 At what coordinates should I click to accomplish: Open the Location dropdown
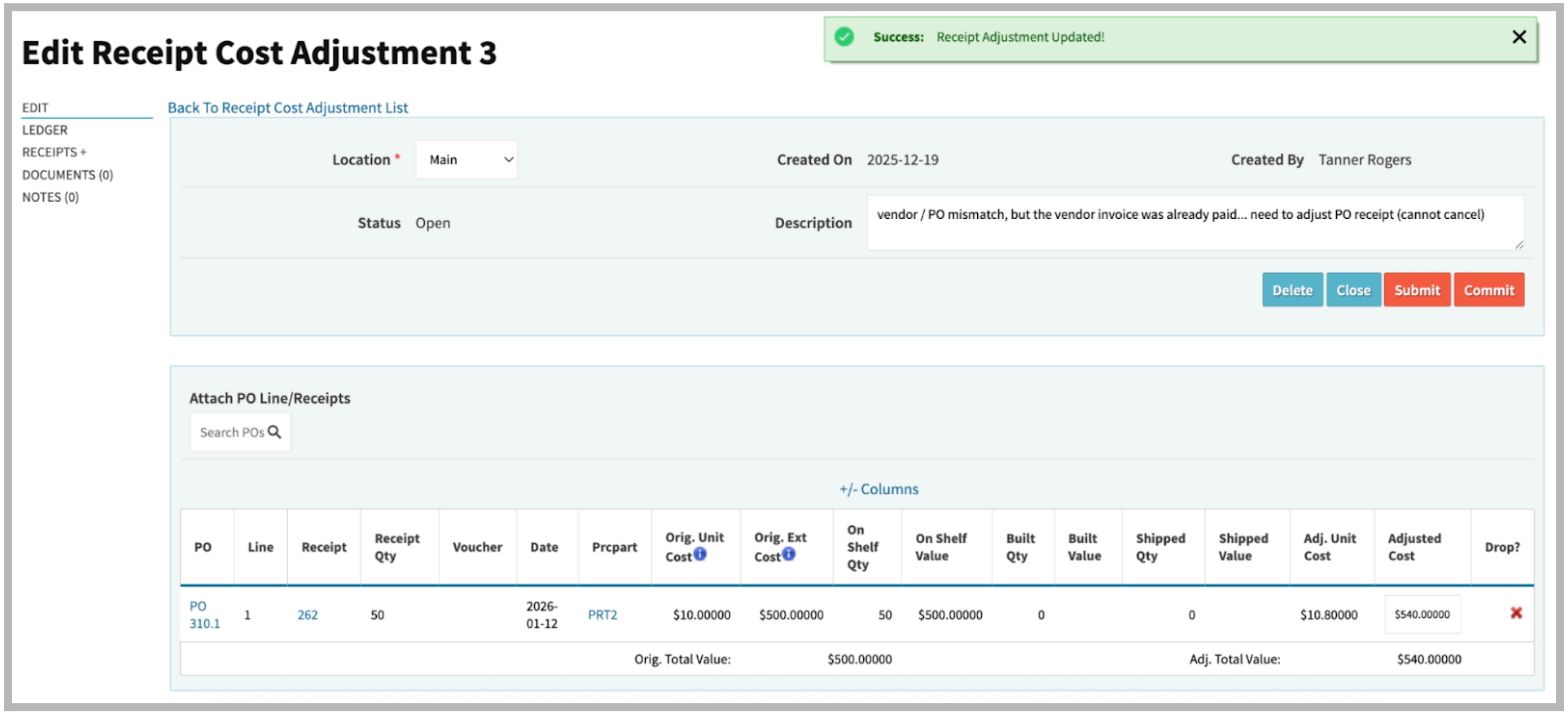point(466,160)
